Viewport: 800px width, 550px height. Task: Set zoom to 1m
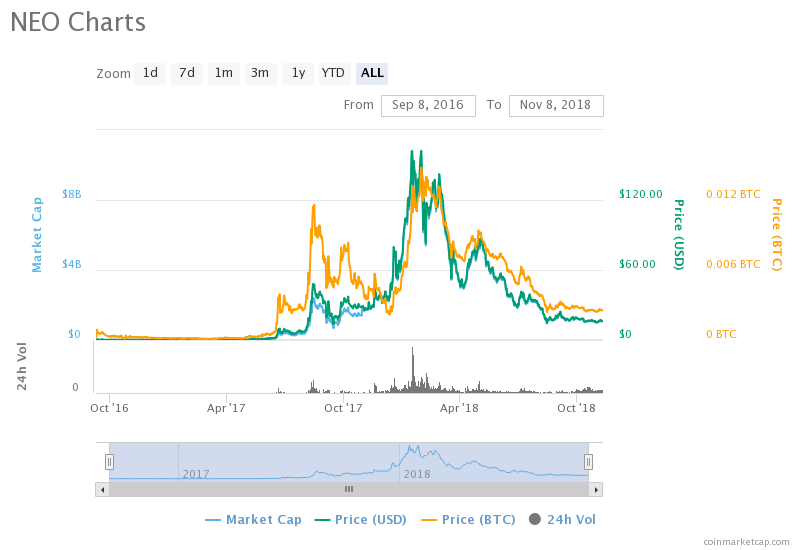[x=223, y=73]
